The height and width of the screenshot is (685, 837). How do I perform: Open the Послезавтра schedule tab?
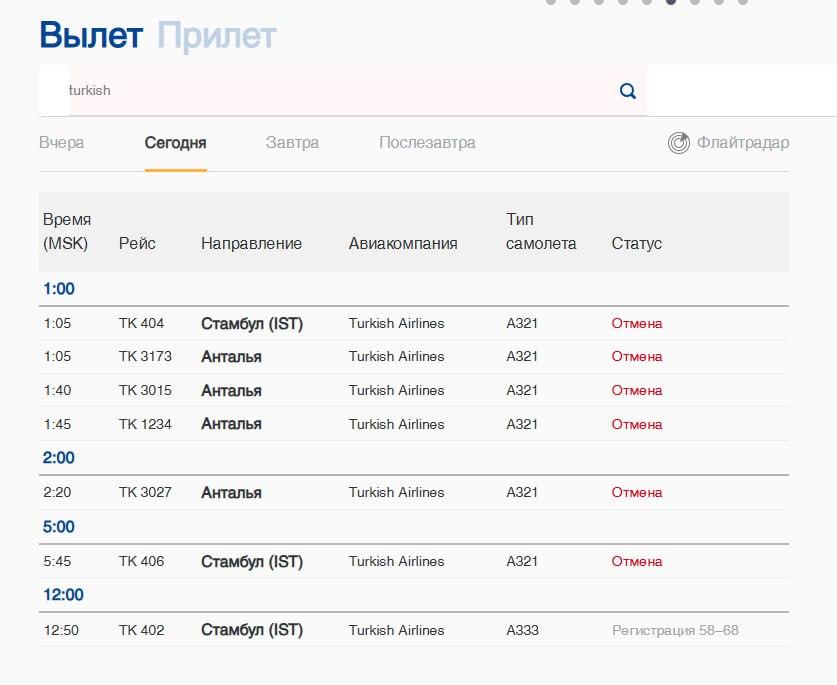[x=427, y=143]
